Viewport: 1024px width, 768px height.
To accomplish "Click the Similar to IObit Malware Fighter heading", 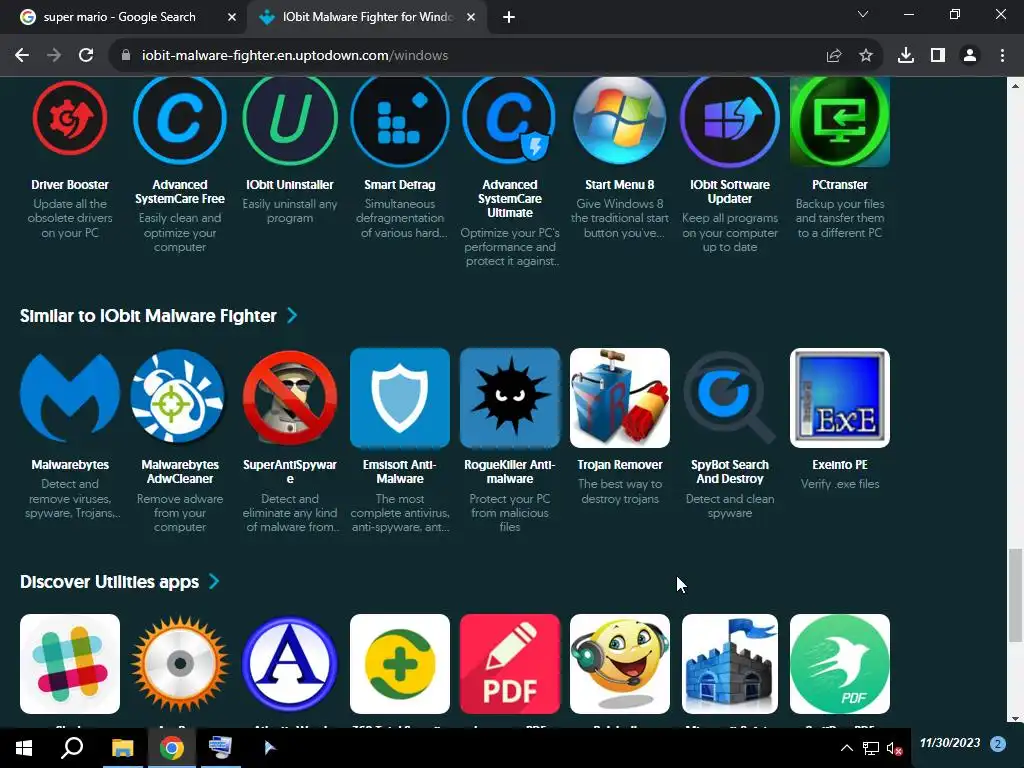I will point(148,315).
